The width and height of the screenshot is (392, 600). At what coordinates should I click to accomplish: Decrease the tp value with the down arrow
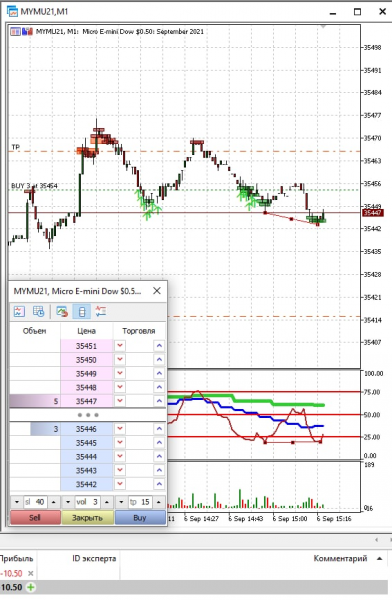[x=121, y=502]
